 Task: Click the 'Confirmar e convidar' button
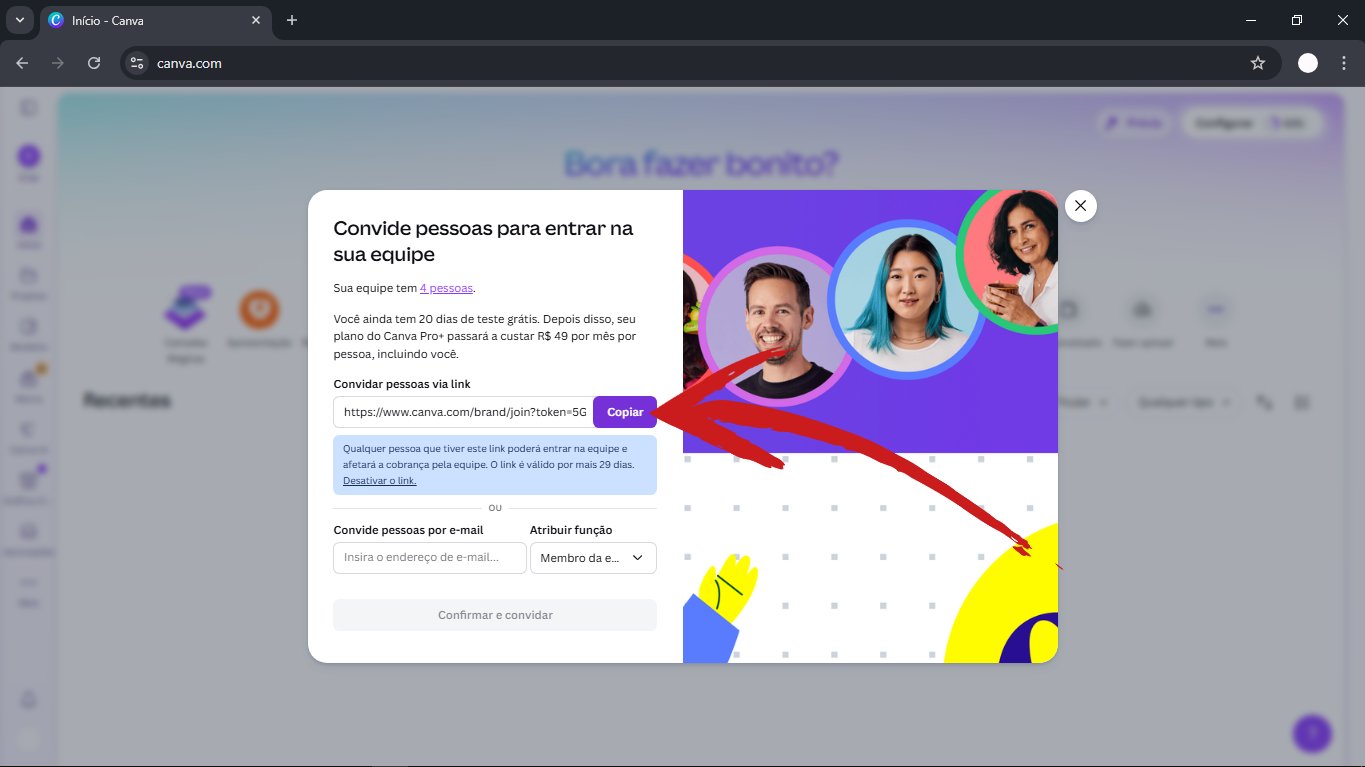coord(495,615)
